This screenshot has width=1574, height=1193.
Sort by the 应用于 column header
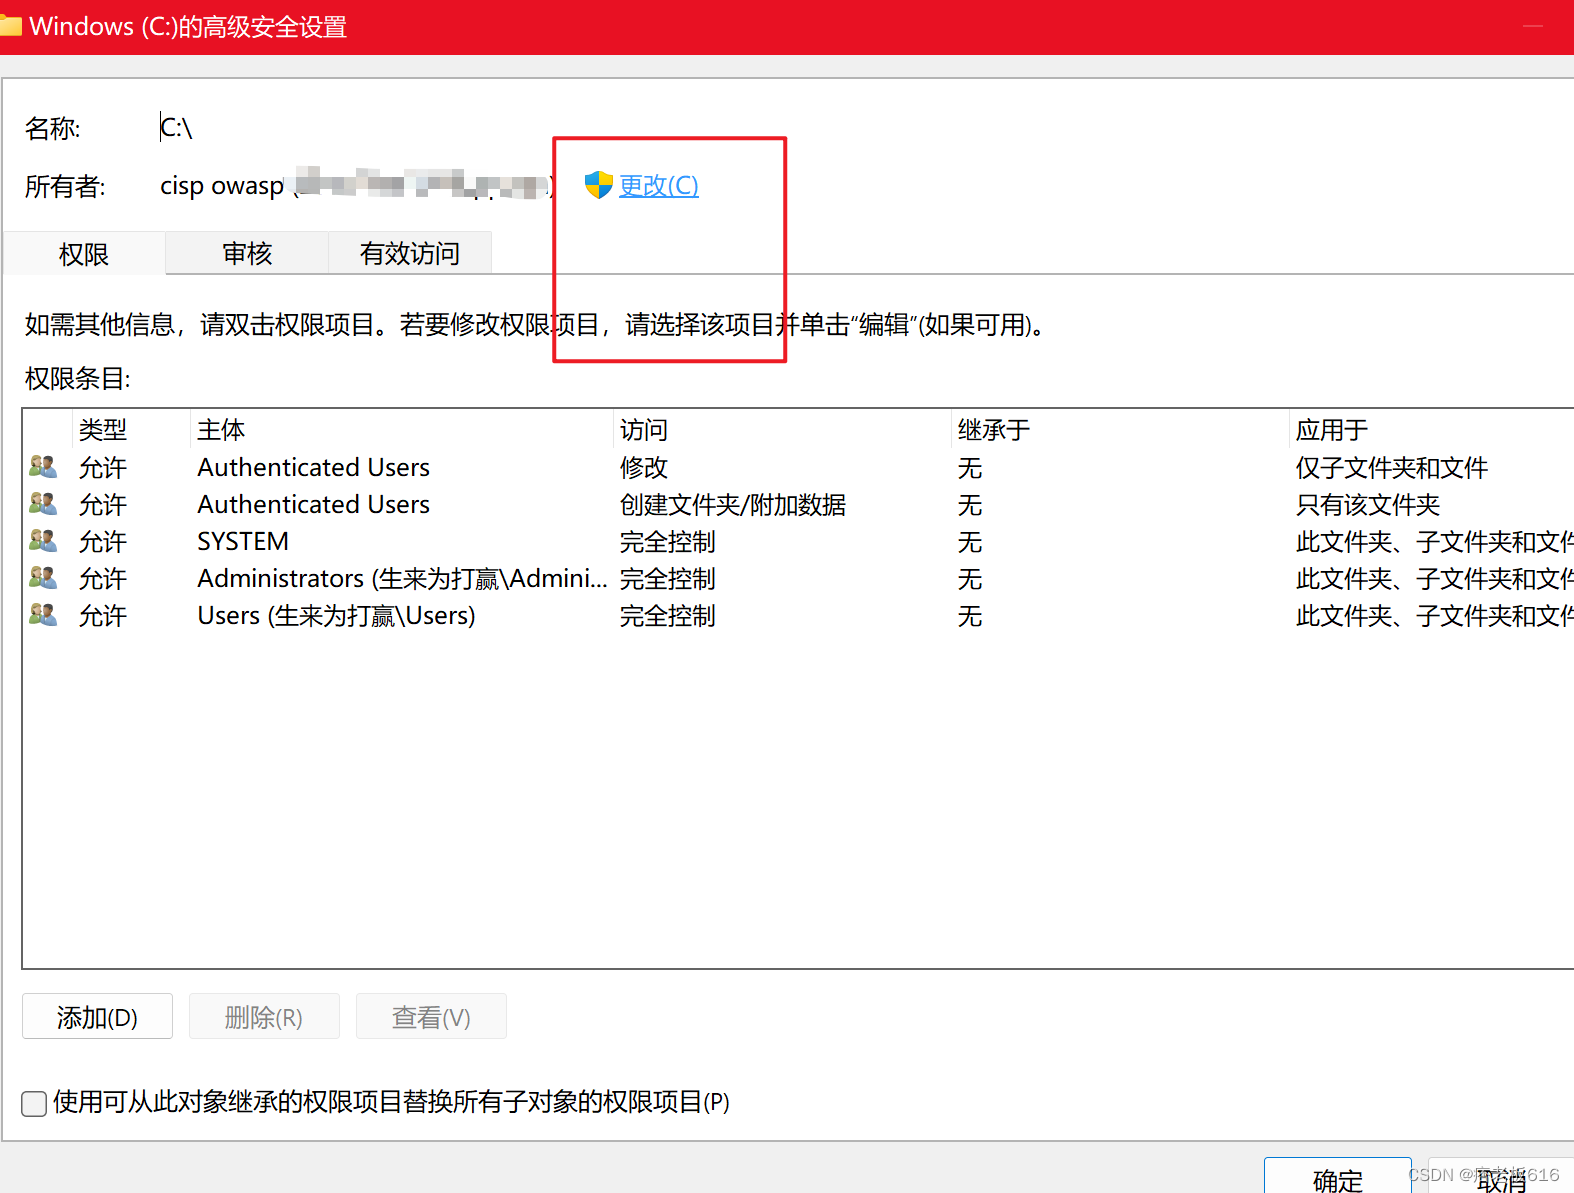pyautogui.click(x=1432, y=430)
